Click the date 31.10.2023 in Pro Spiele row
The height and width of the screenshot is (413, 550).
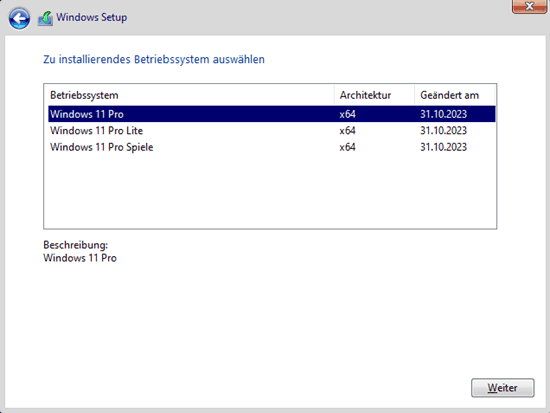443,147
